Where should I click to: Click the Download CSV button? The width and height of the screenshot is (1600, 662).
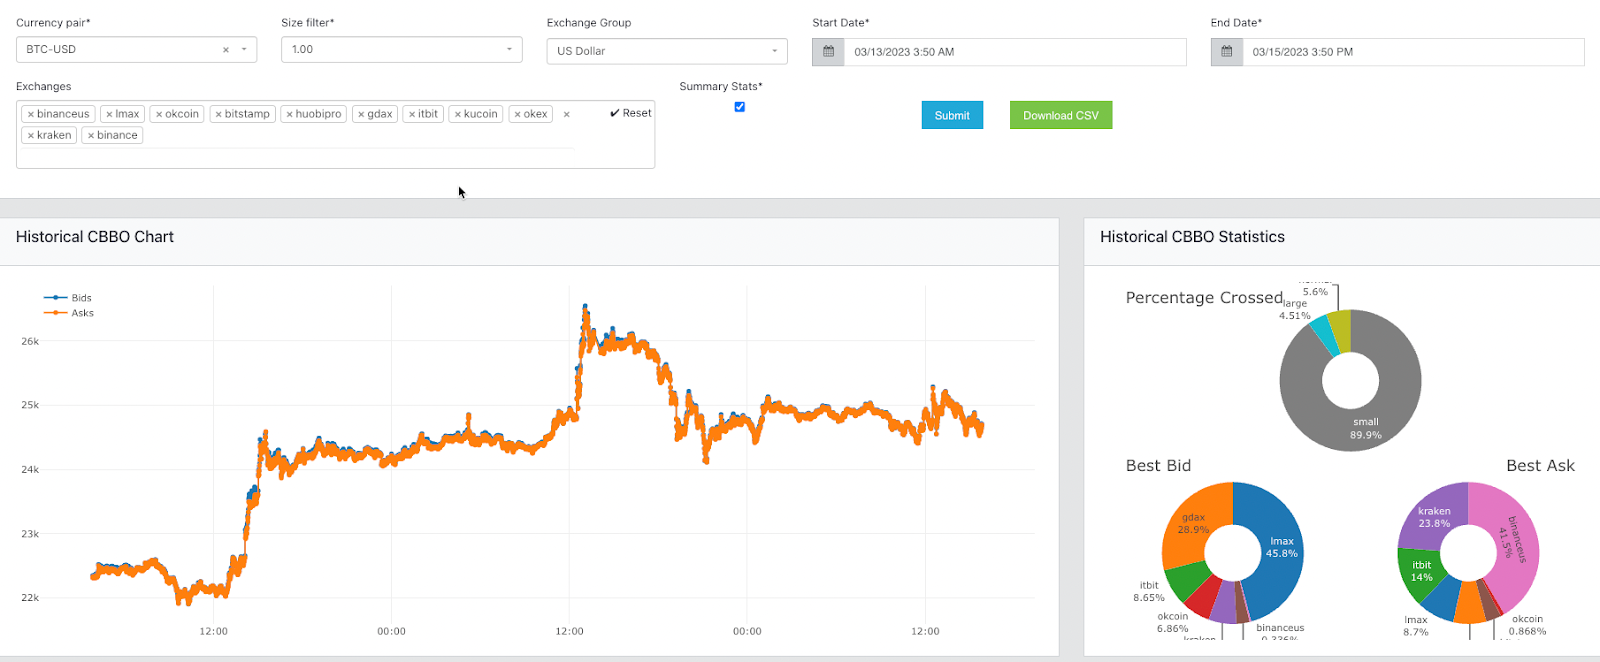tap(1060, 115)
